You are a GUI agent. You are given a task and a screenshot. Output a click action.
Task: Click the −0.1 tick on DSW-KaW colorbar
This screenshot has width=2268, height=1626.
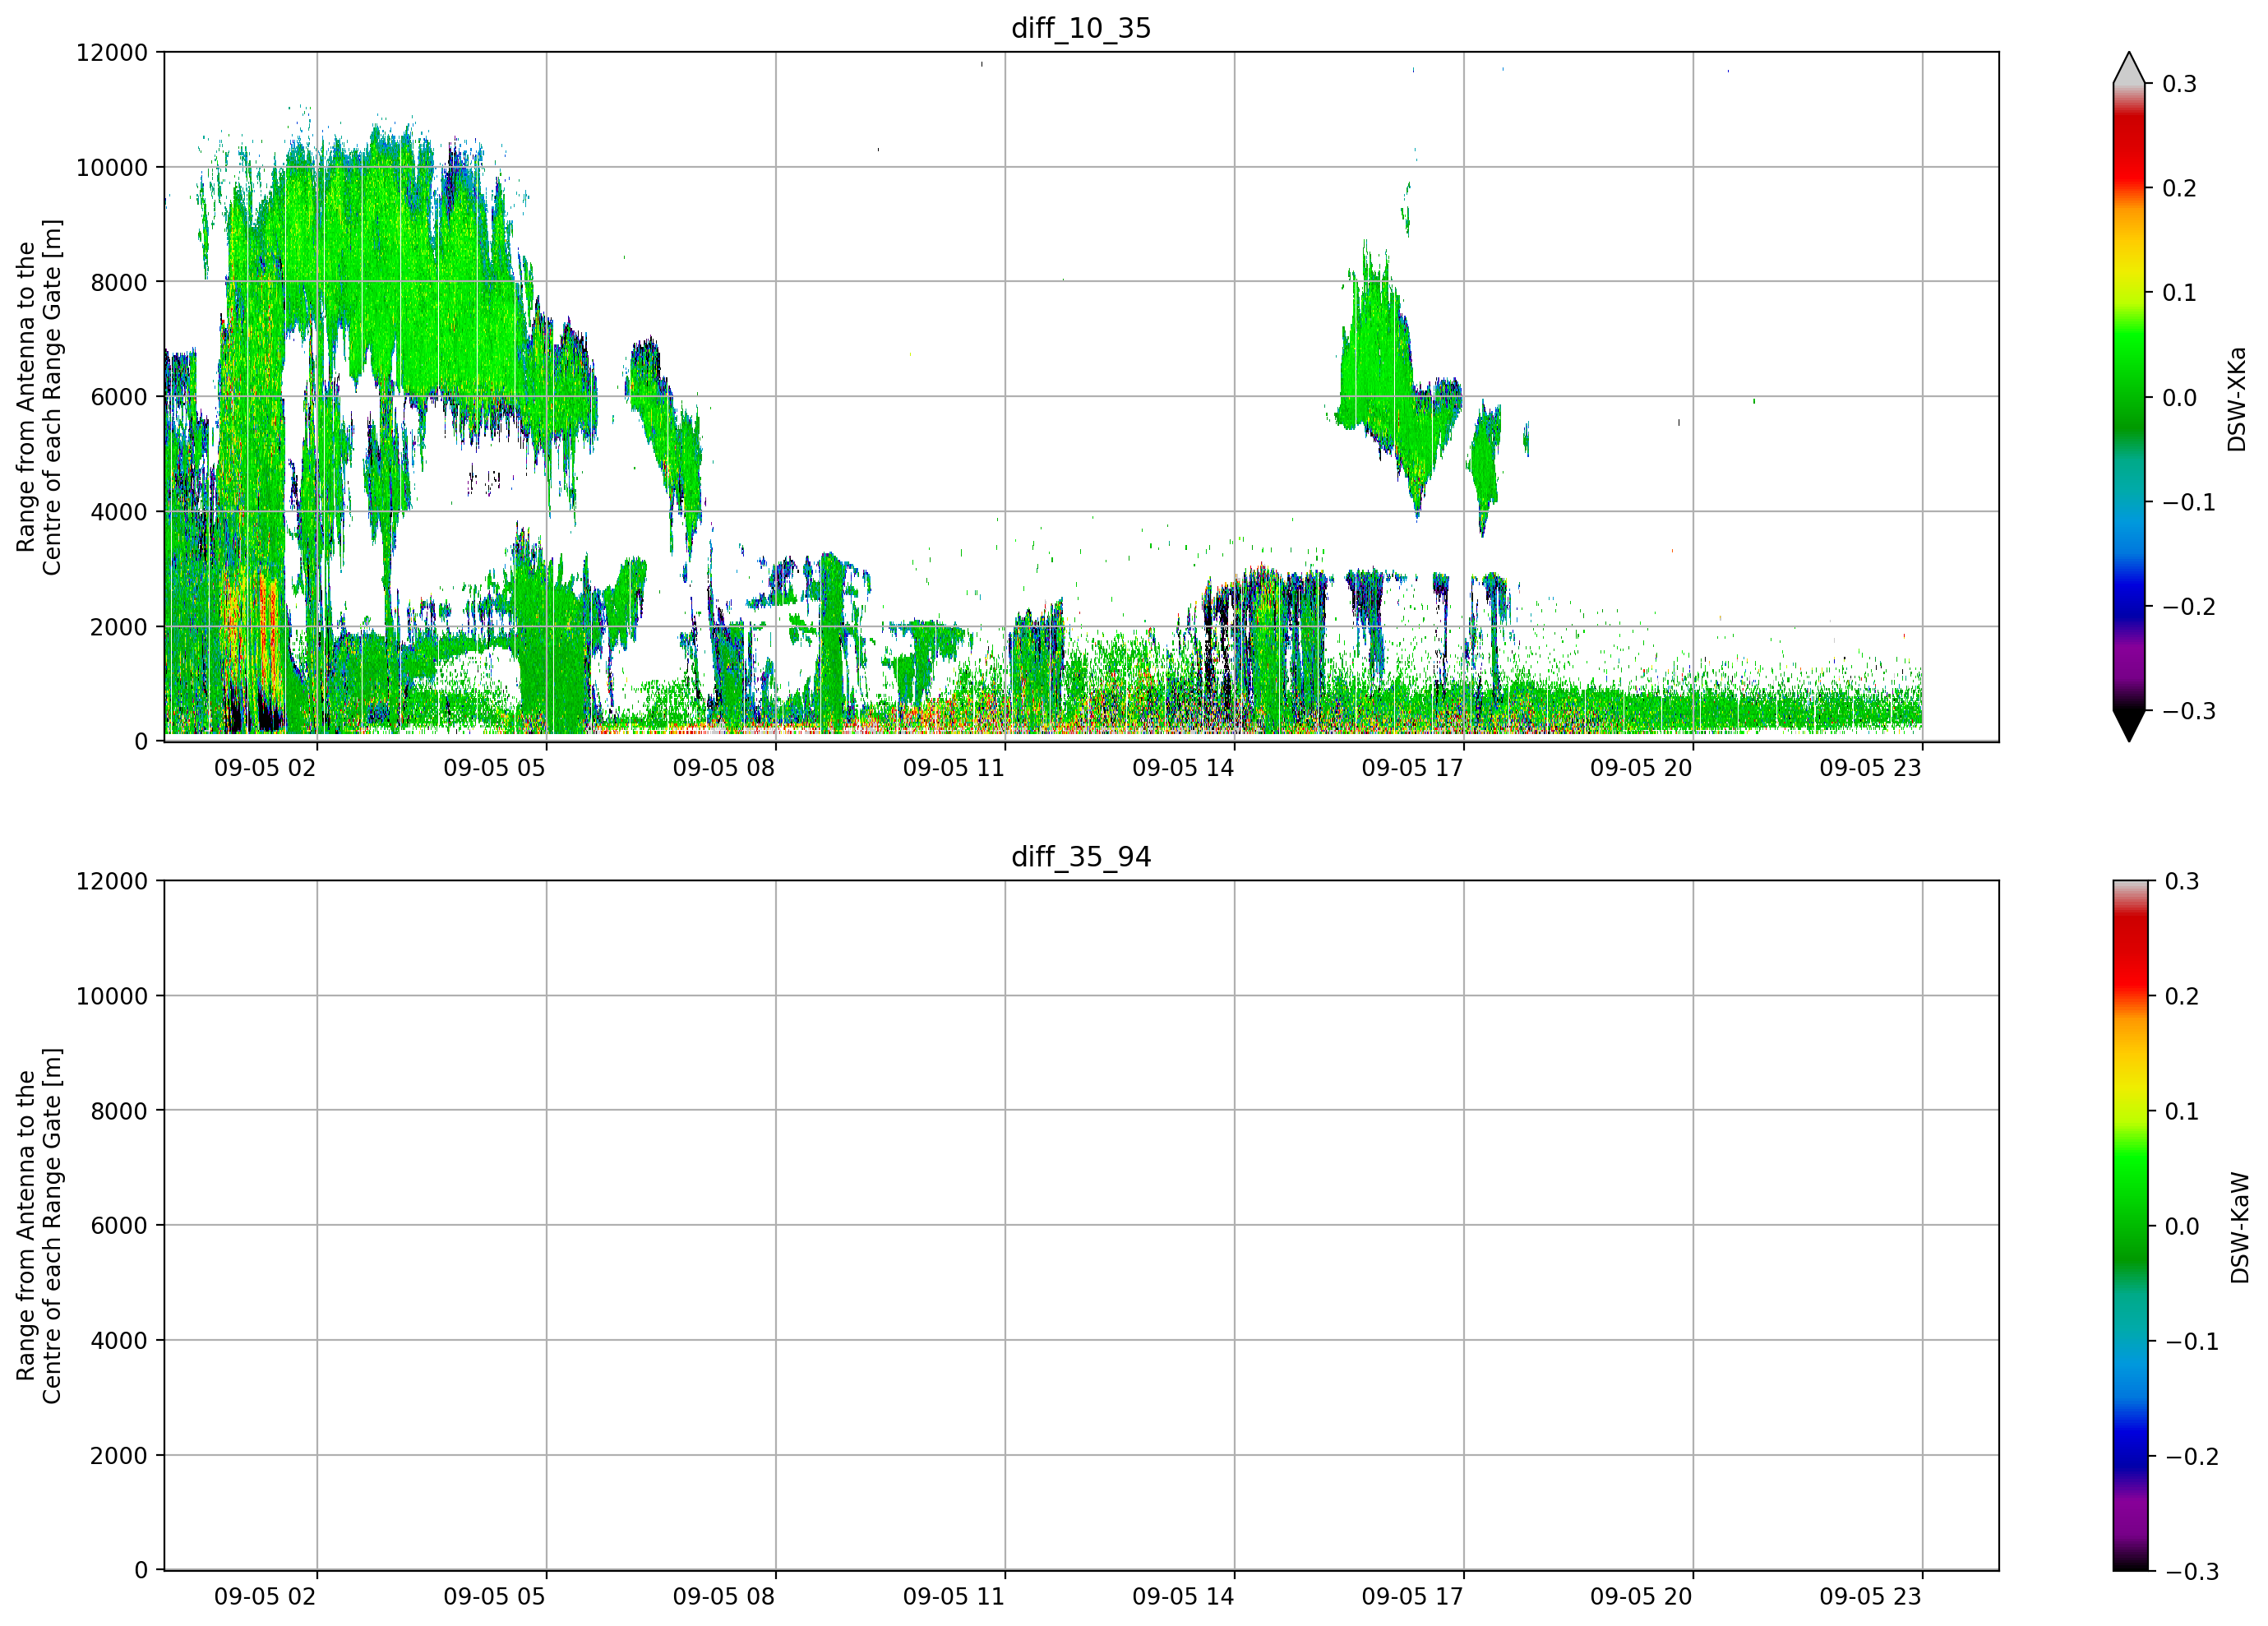(x=2191, y=1341)
